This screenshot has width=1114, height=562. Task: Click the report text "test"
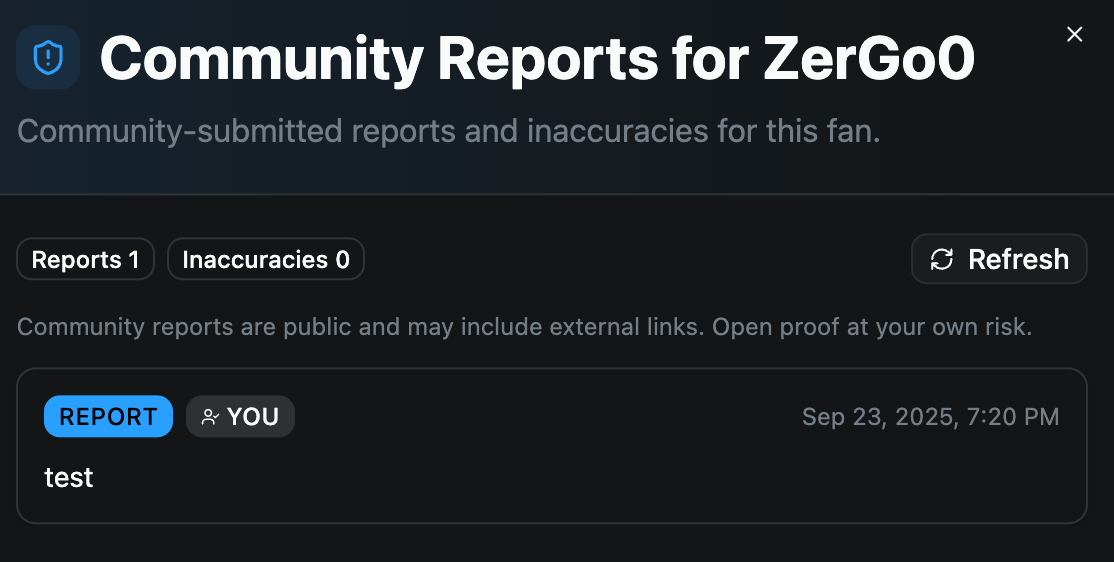[x=69, y=478]
